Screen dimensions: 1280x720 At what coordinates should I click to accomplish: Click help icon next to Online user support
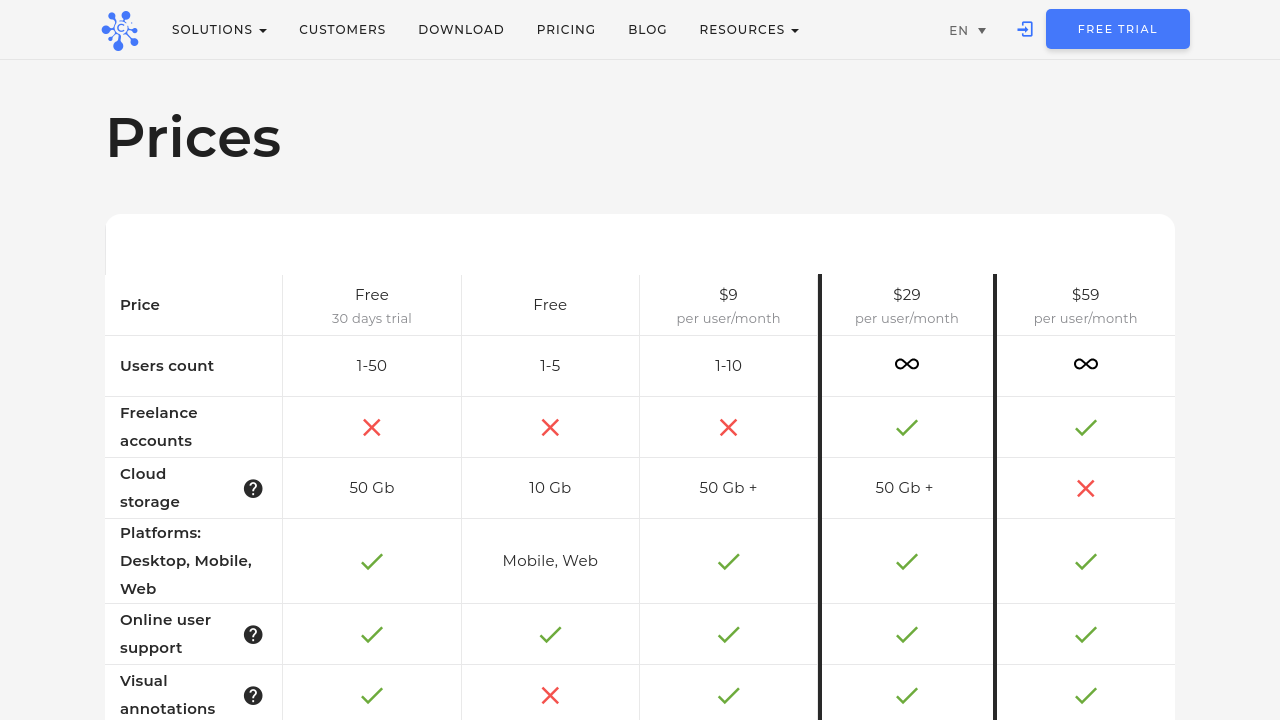(x=253, y=634)
